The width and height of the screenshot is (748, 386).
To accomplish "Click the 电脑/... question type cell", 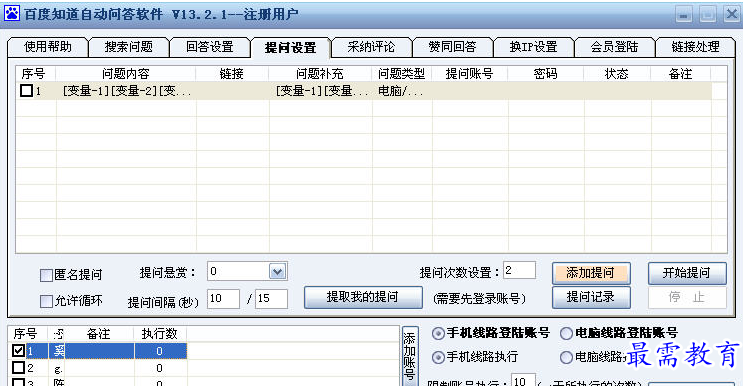I will (401, 91).
